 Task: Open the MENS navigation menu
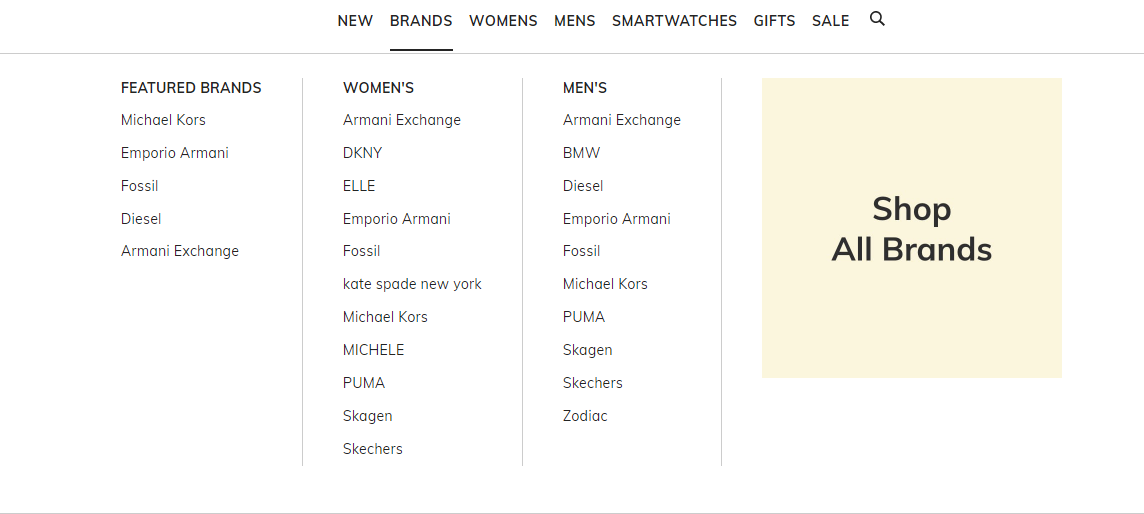click(x=574, y=21)
